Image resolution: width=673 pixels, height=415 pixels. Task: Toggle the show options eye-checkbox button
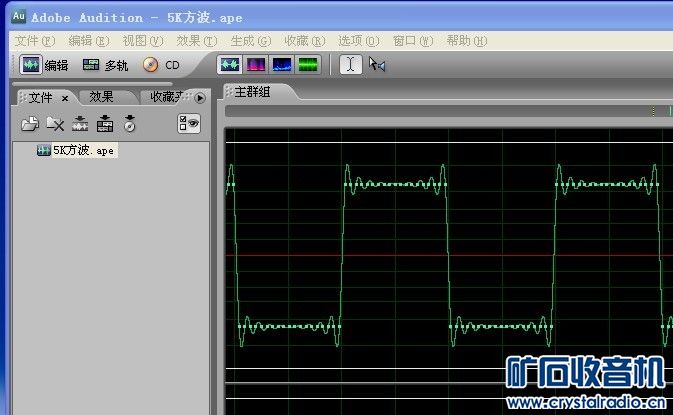click(189, 124)
